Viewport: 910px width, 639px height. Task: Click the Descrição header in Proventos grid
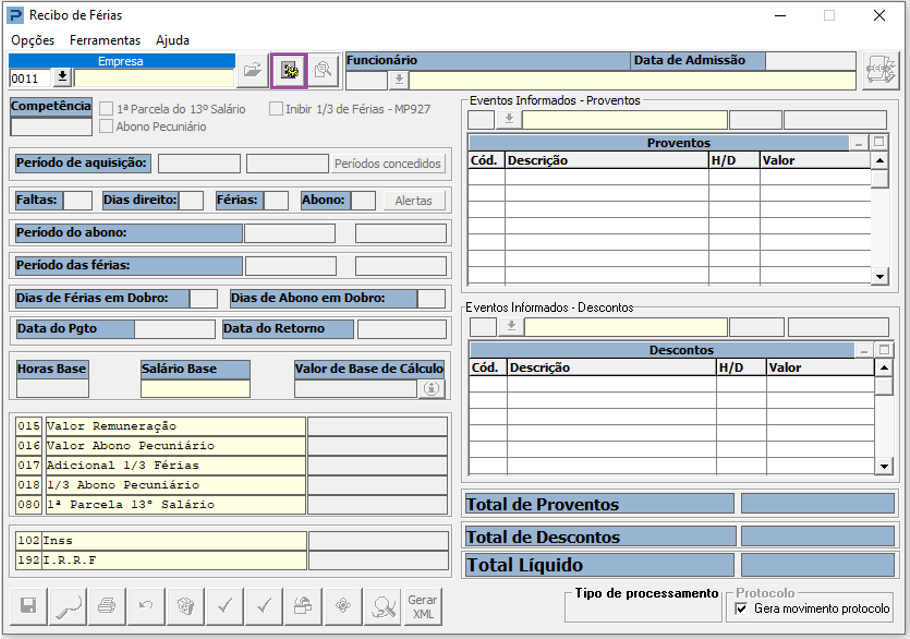(x=606, y=160)
